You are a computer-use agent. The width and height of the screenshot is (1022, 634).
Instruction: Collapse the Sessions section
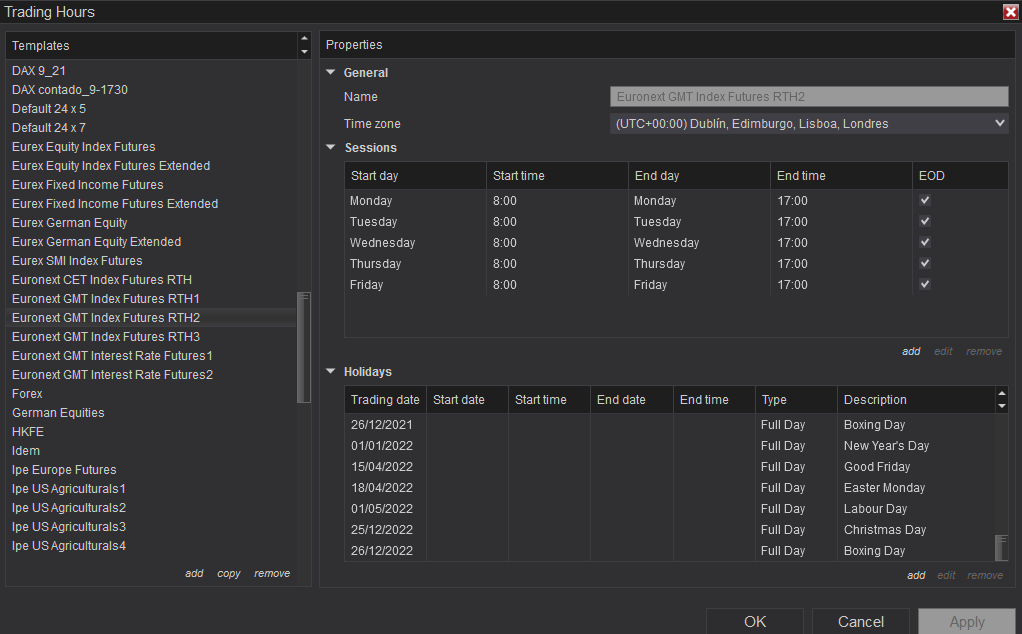point(331,148)
